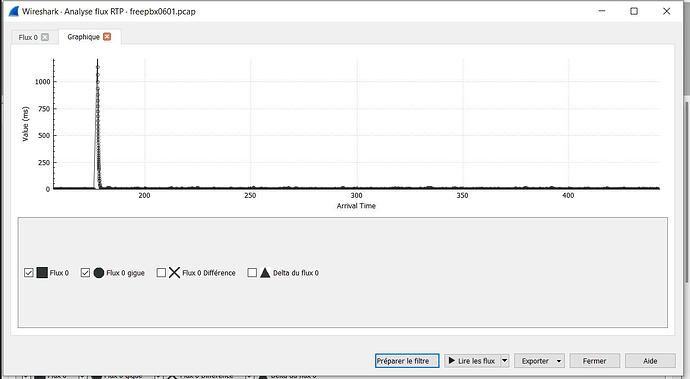Screen dimensions: 690x379
Task: Uncheck the Flux 0 checkbox
Action: (29, 273)
